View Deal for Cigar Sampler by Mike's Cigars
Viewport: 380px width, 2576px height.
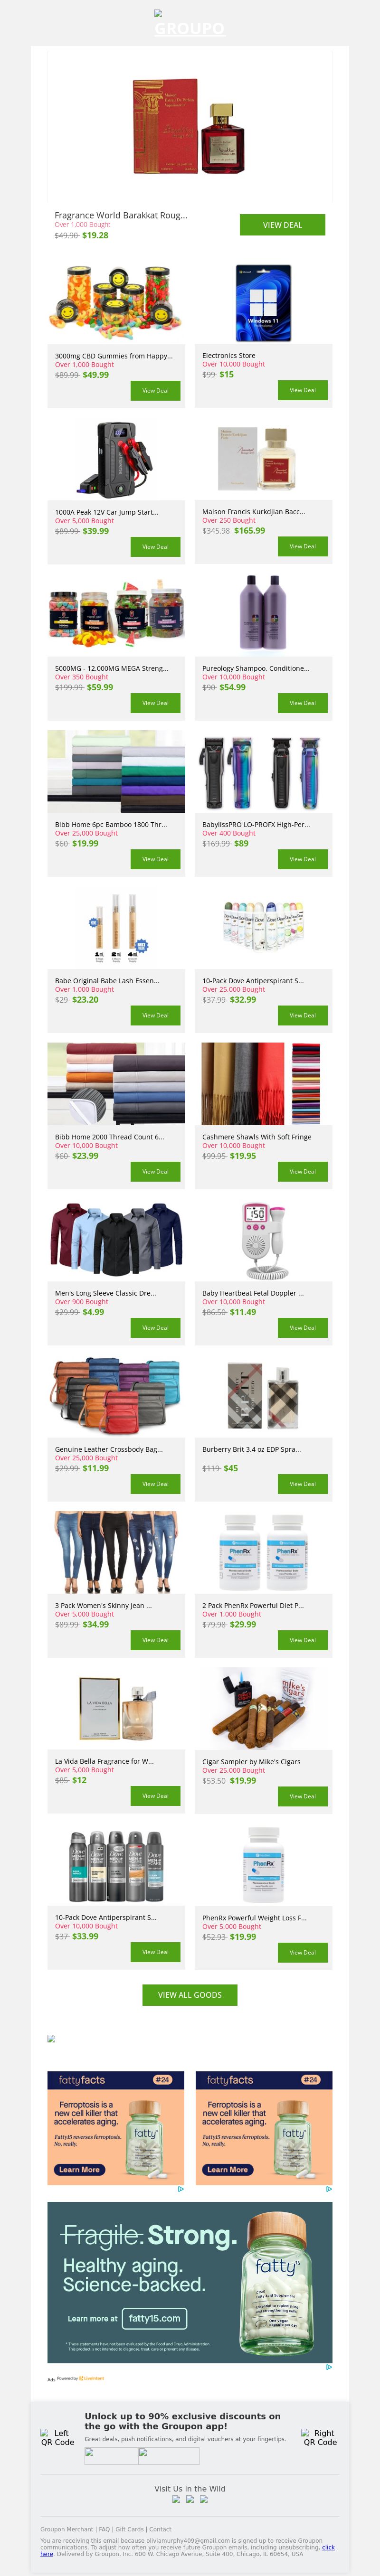(x=302, y=1796)
